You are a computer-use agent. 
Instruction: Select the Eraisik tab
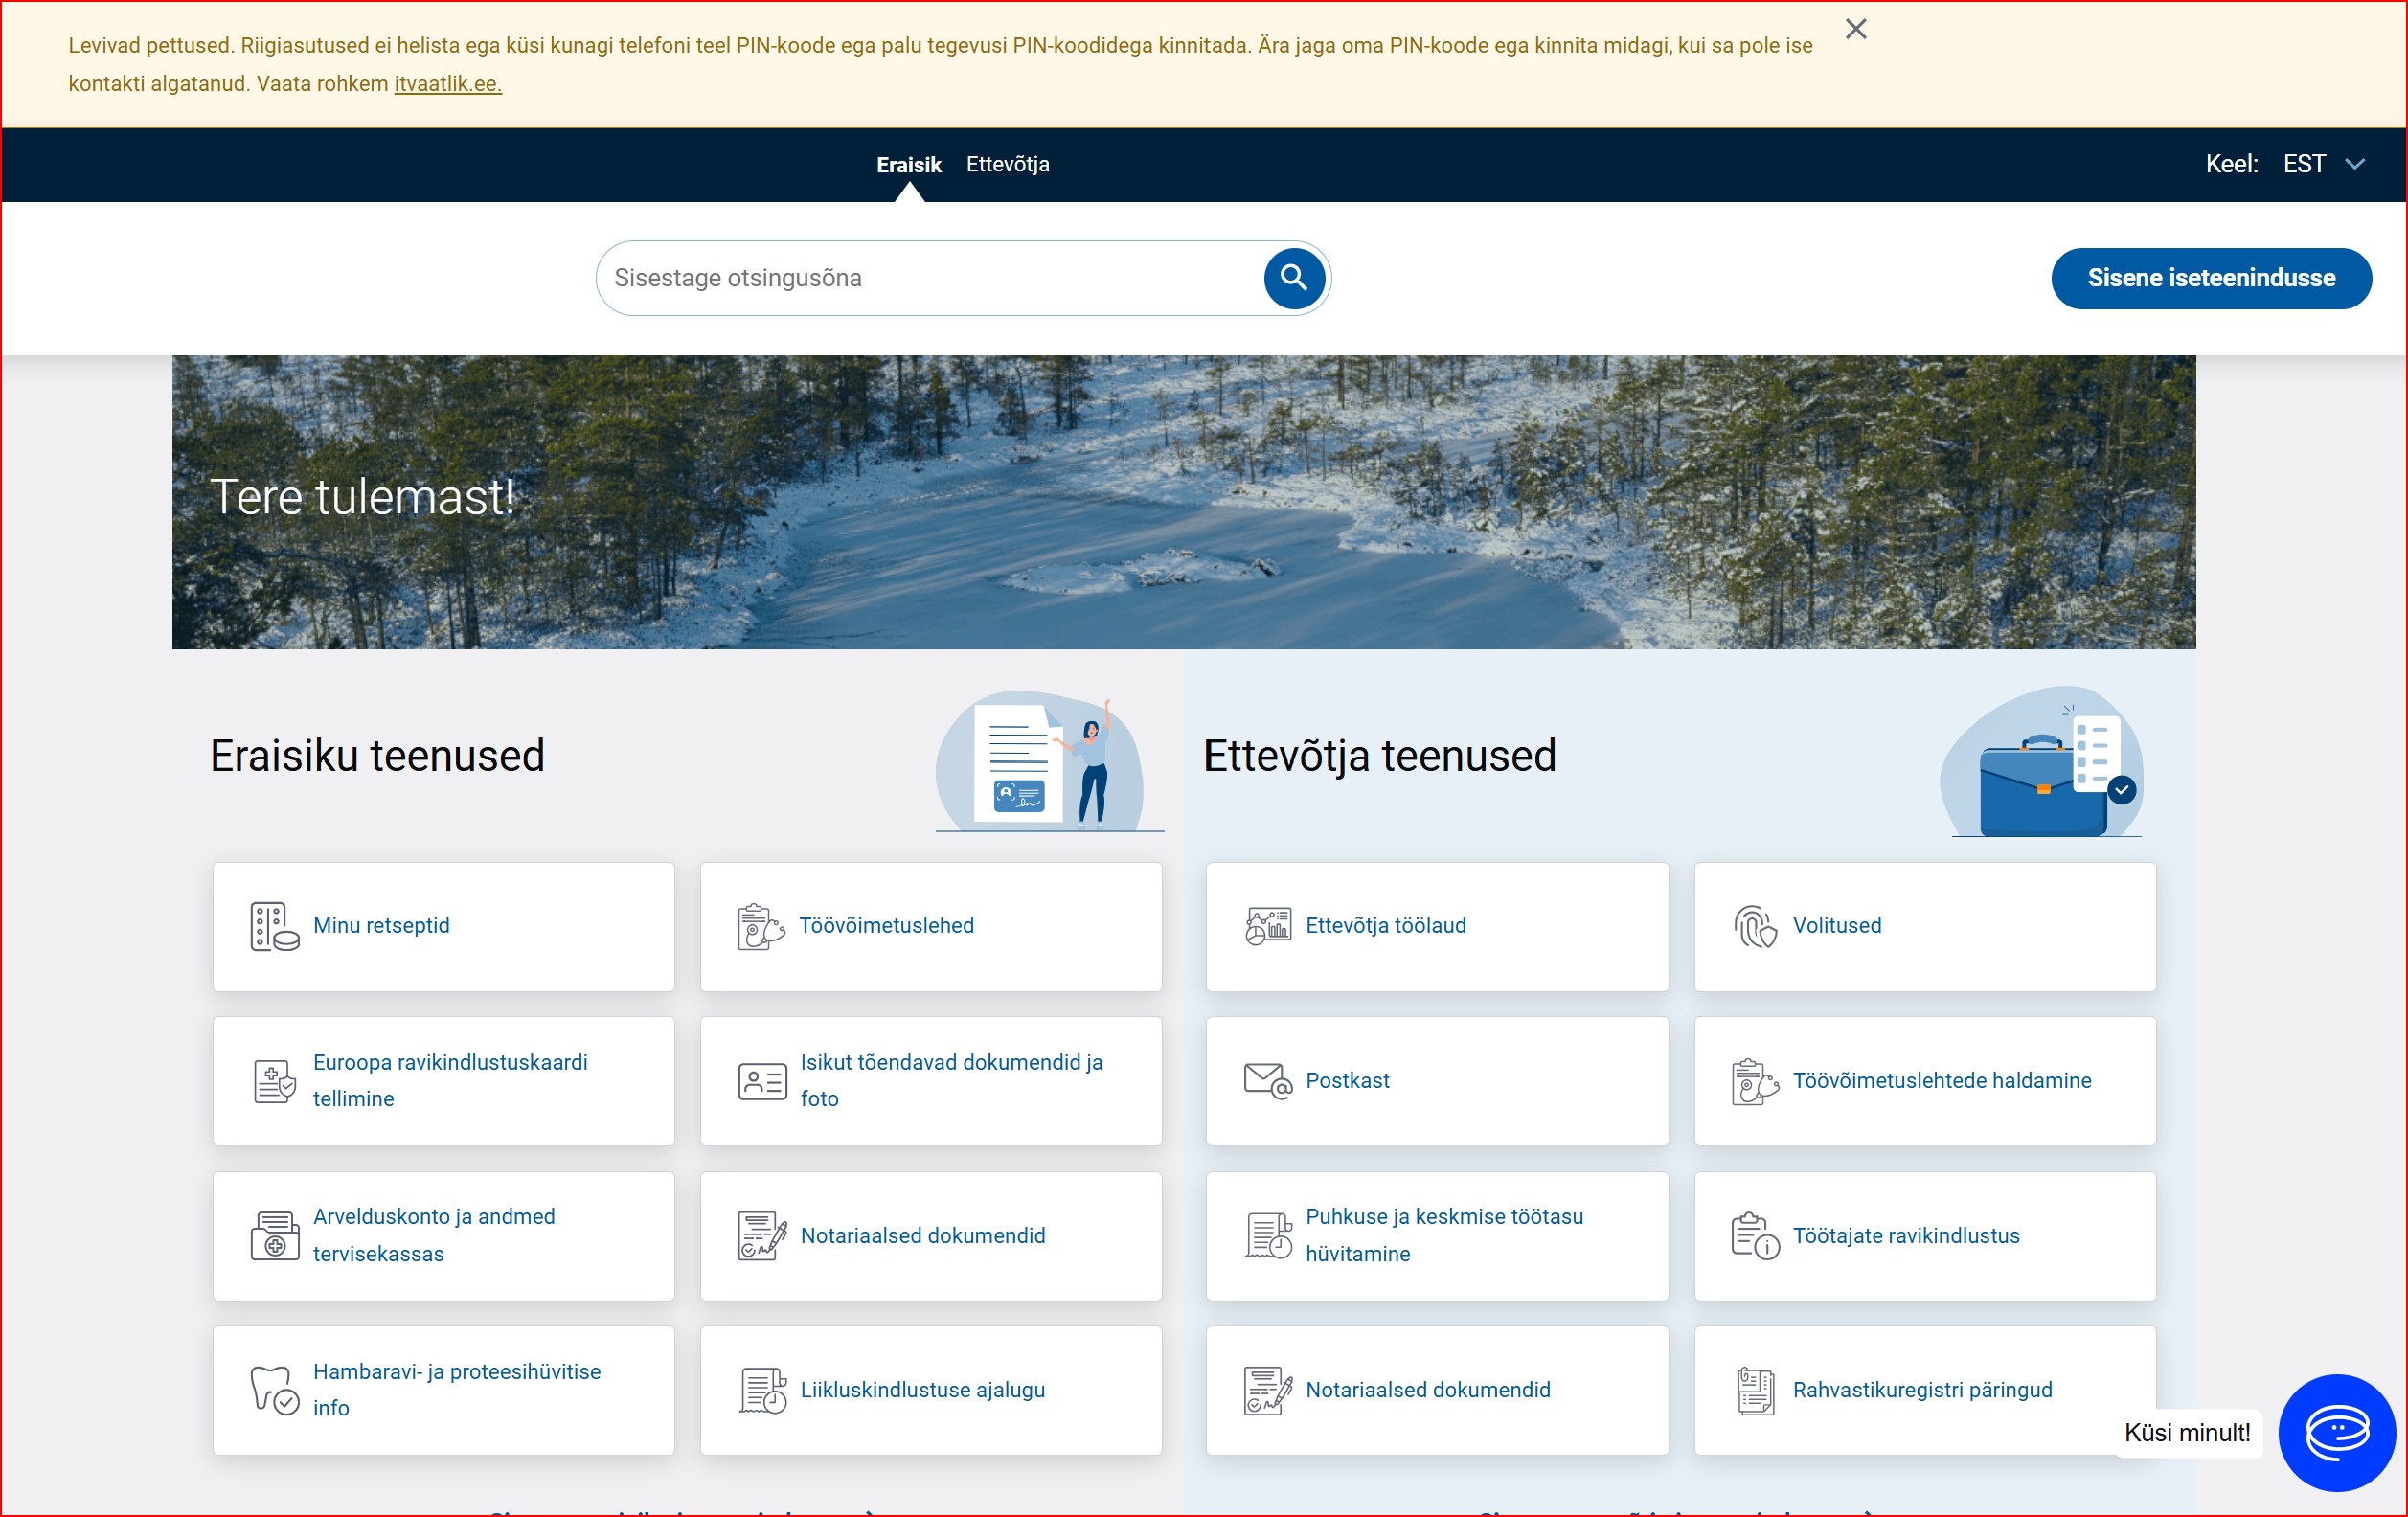pyautogui.click(x=908, y=165)
